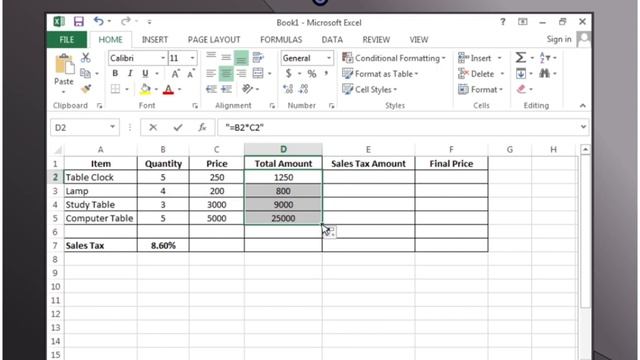
Task: Increase decimal places
Action: 288,89
